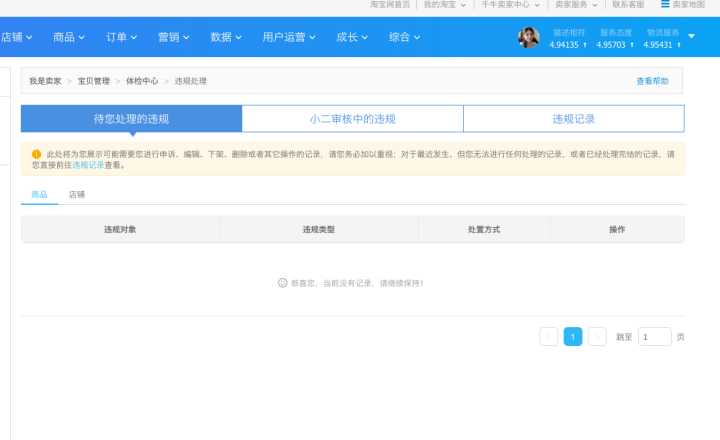Click the smiley icon in the empty records message

tap(283, 283)
